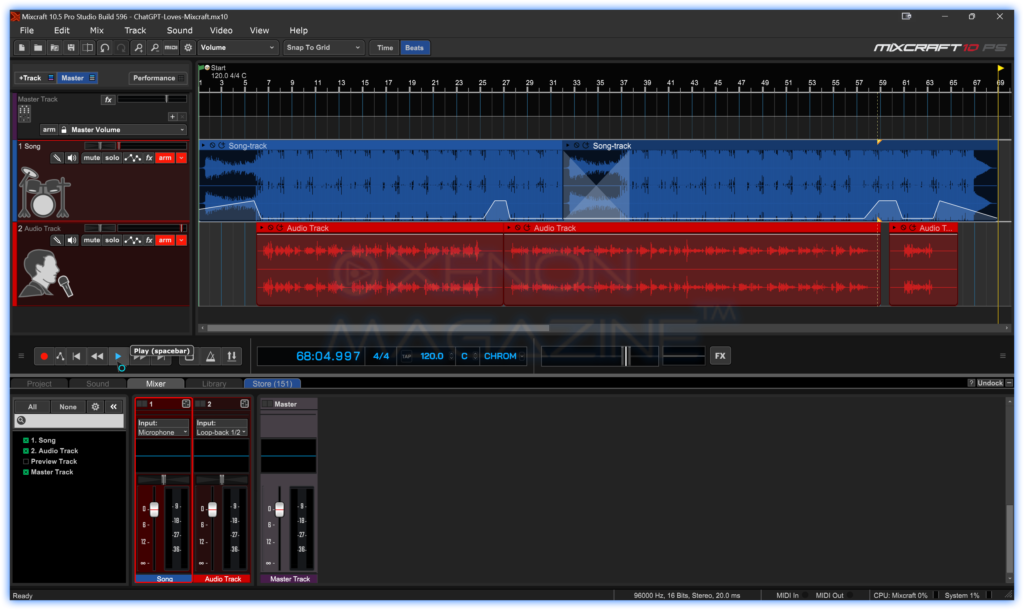Click the Zoom Out magnifier icon
Screen dimensions: 1024x610
pyautogui.click(x=155, y=48)
